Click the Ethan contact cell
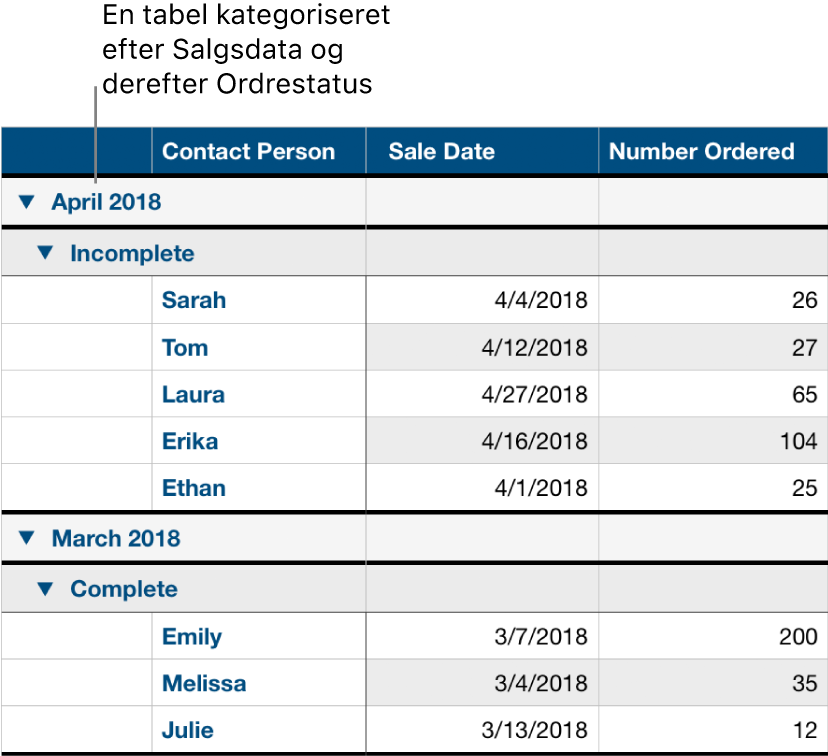 pyautogui.click(x=194, y=489)
